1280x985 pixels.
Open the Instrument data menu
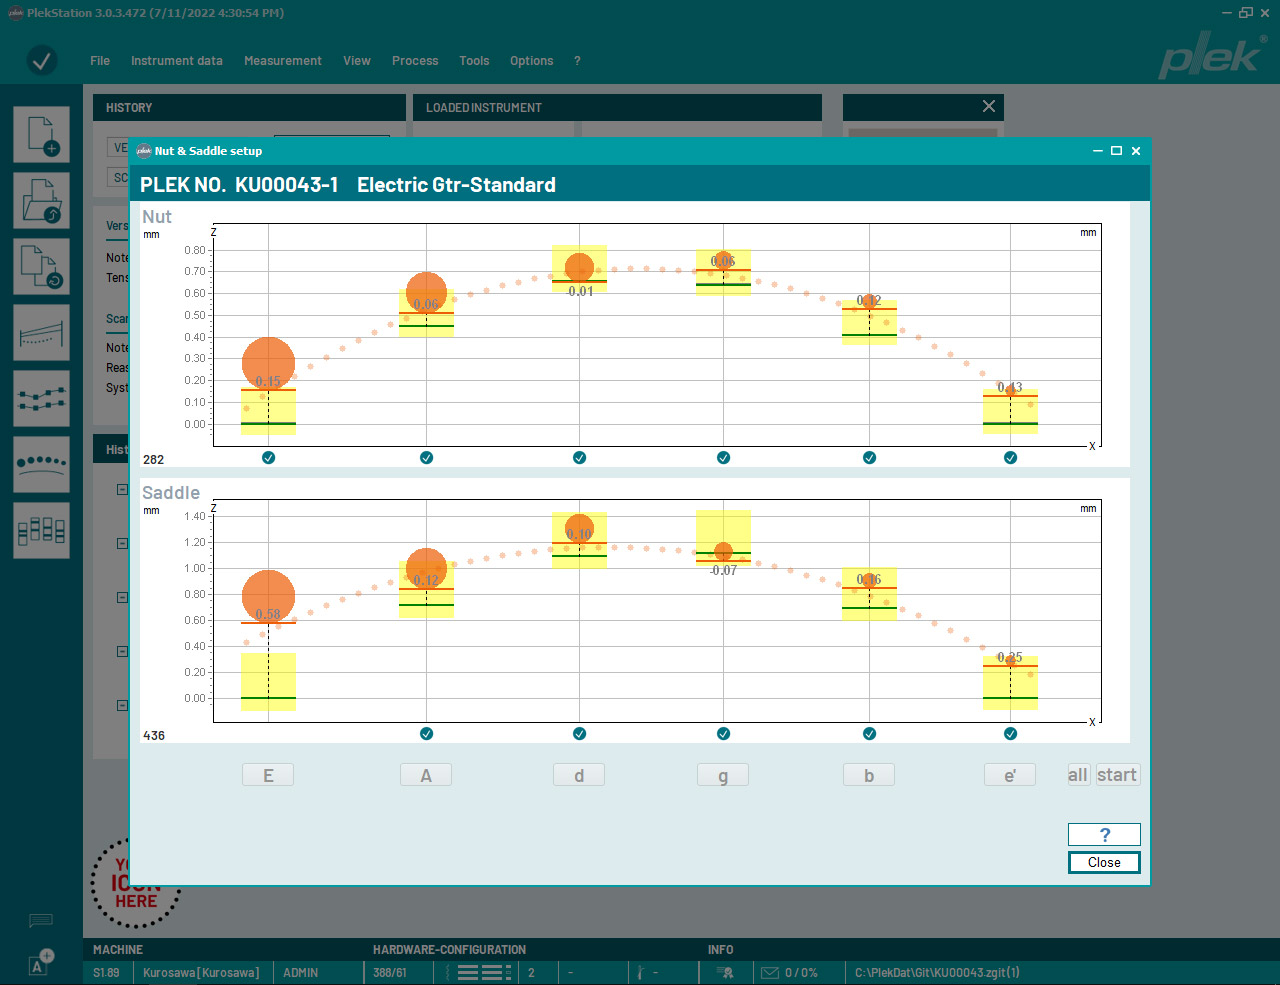coord(176,61)
